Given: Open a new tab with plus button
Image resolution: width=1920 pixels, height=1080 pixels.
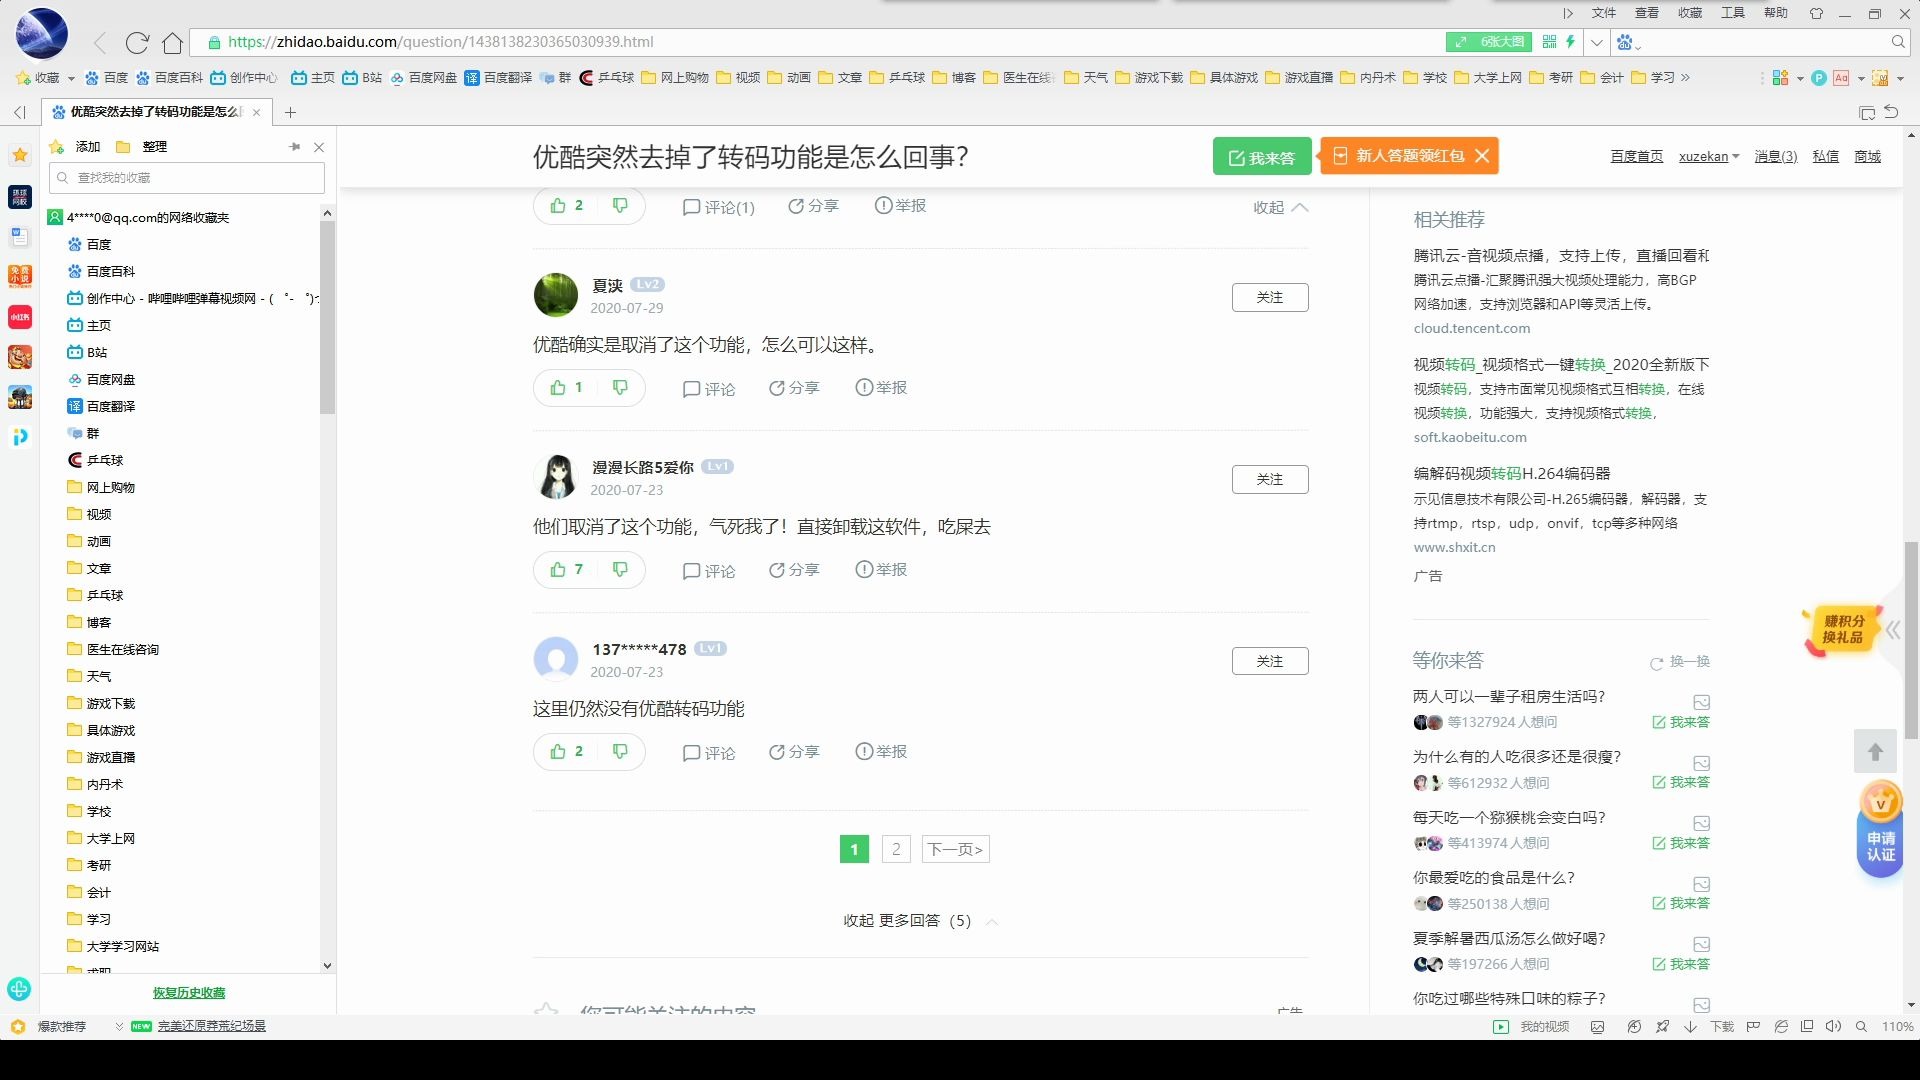Looking at the screenshot, I should (291, 112).
